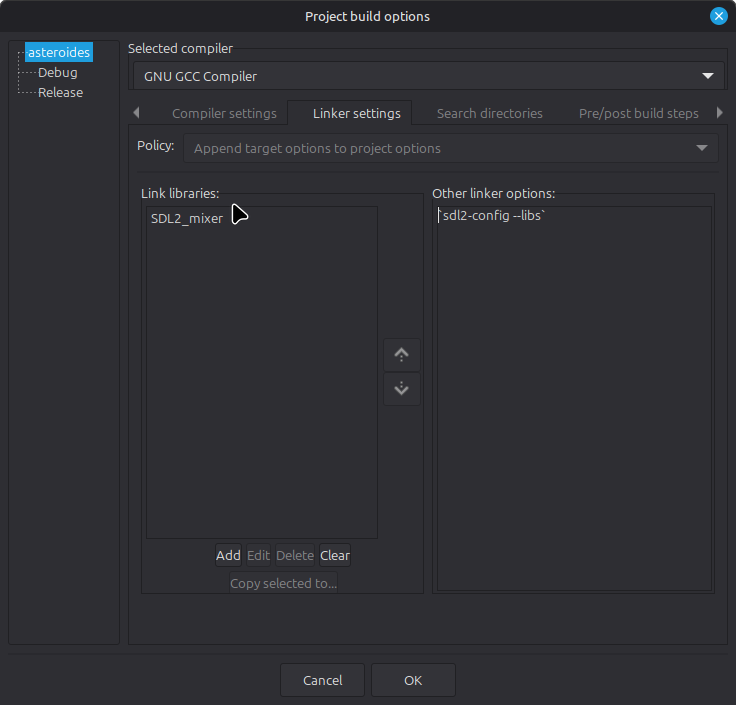
Task: Open the Search directories tab
Action: click(489, 113)
